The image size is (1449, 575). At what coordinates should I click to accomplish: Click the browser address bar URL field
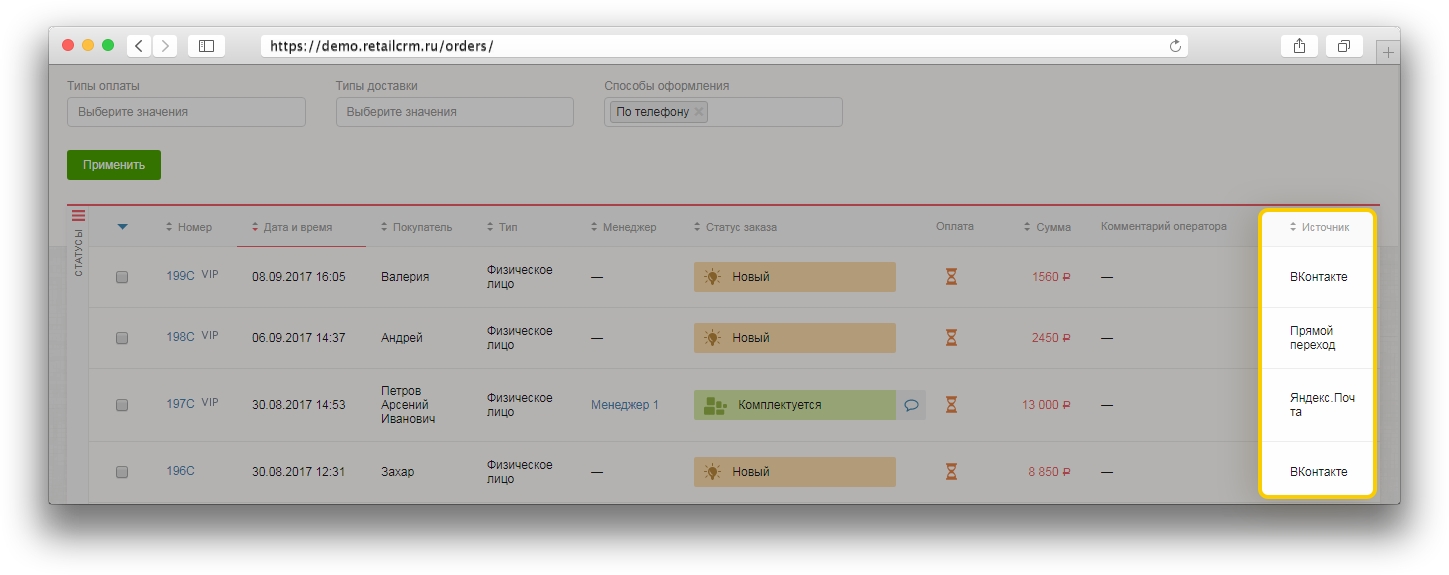(x=720, y=46)
